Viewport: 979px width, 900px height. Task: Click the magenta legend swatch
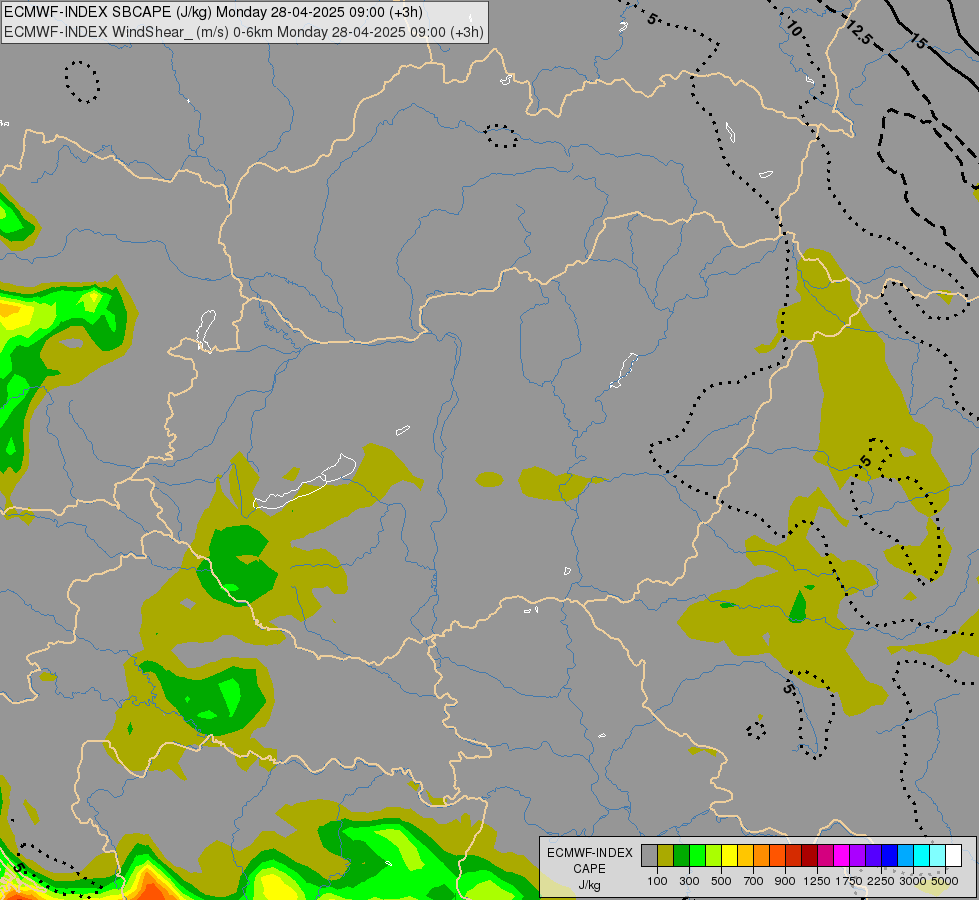[842, 855]
